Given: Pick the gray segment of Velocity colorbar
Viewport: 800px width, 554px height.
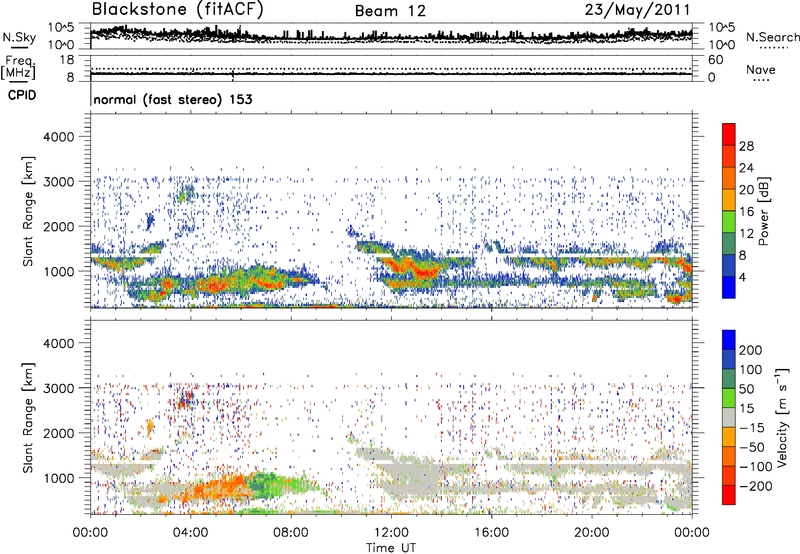Looking at the screenshot, I should pos(729,417).
